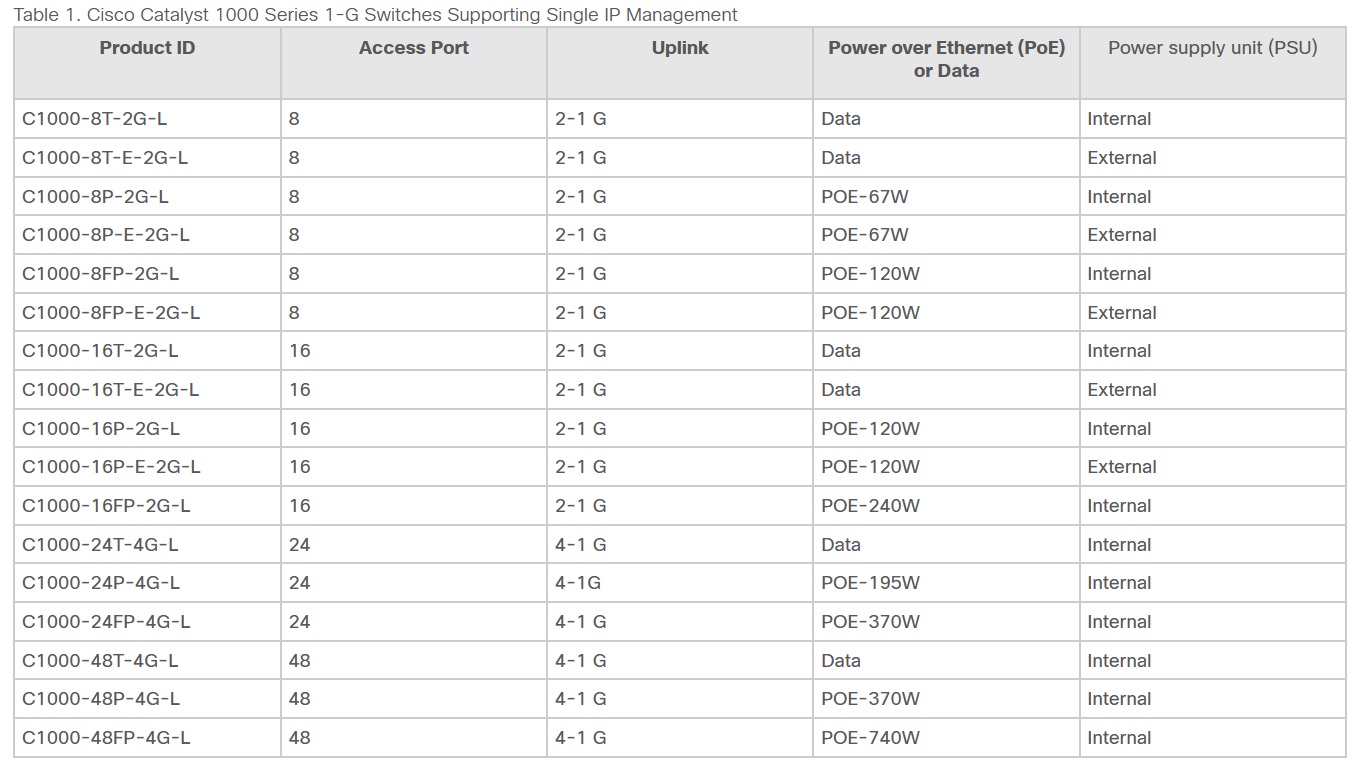This screenshot has width=1360, height=767.
Task: Select the Uplink column header
Action: coord(680,48)
